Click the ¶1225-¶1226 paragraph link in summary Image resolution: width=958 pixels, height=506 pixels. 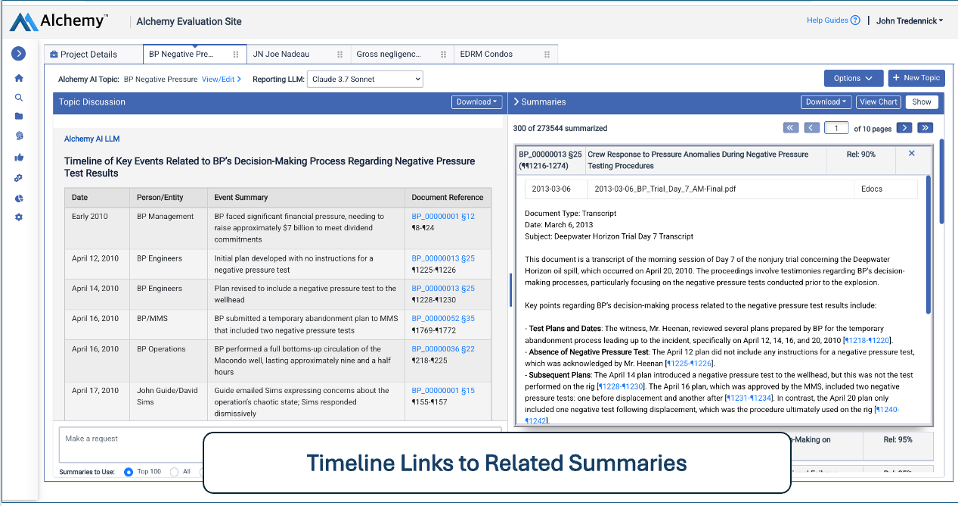[689, 364]
